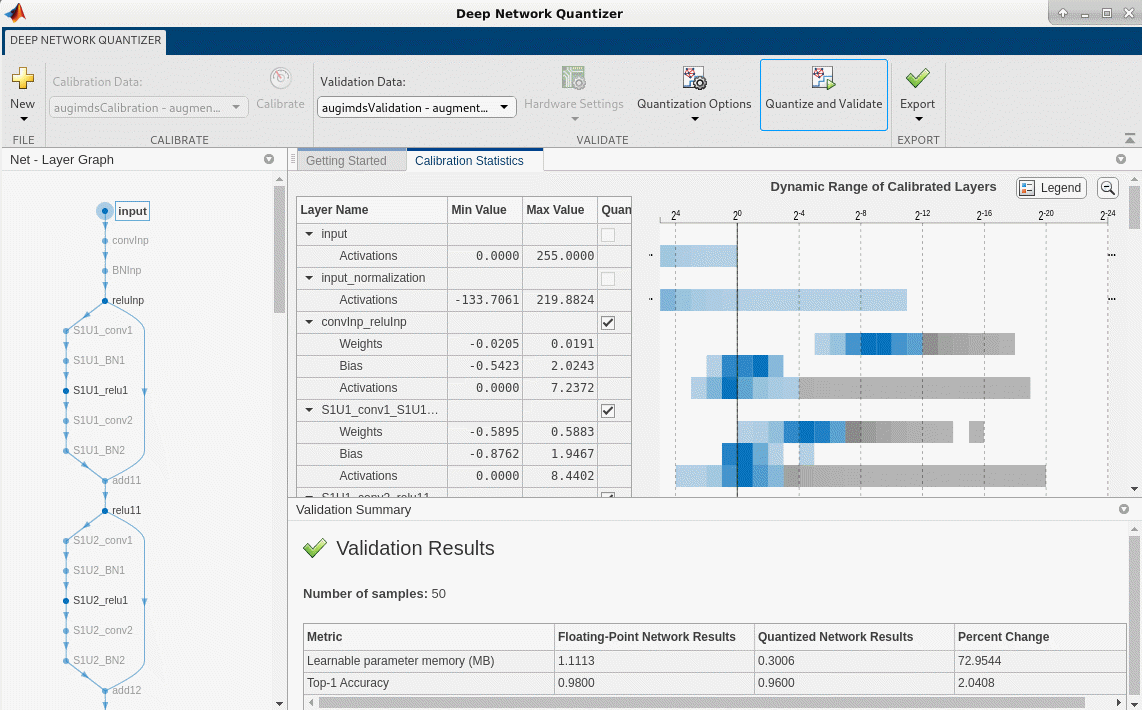Click calibration statistics vertical scrollbar
1142x710 pixels.
click(x=1135, y=206)
